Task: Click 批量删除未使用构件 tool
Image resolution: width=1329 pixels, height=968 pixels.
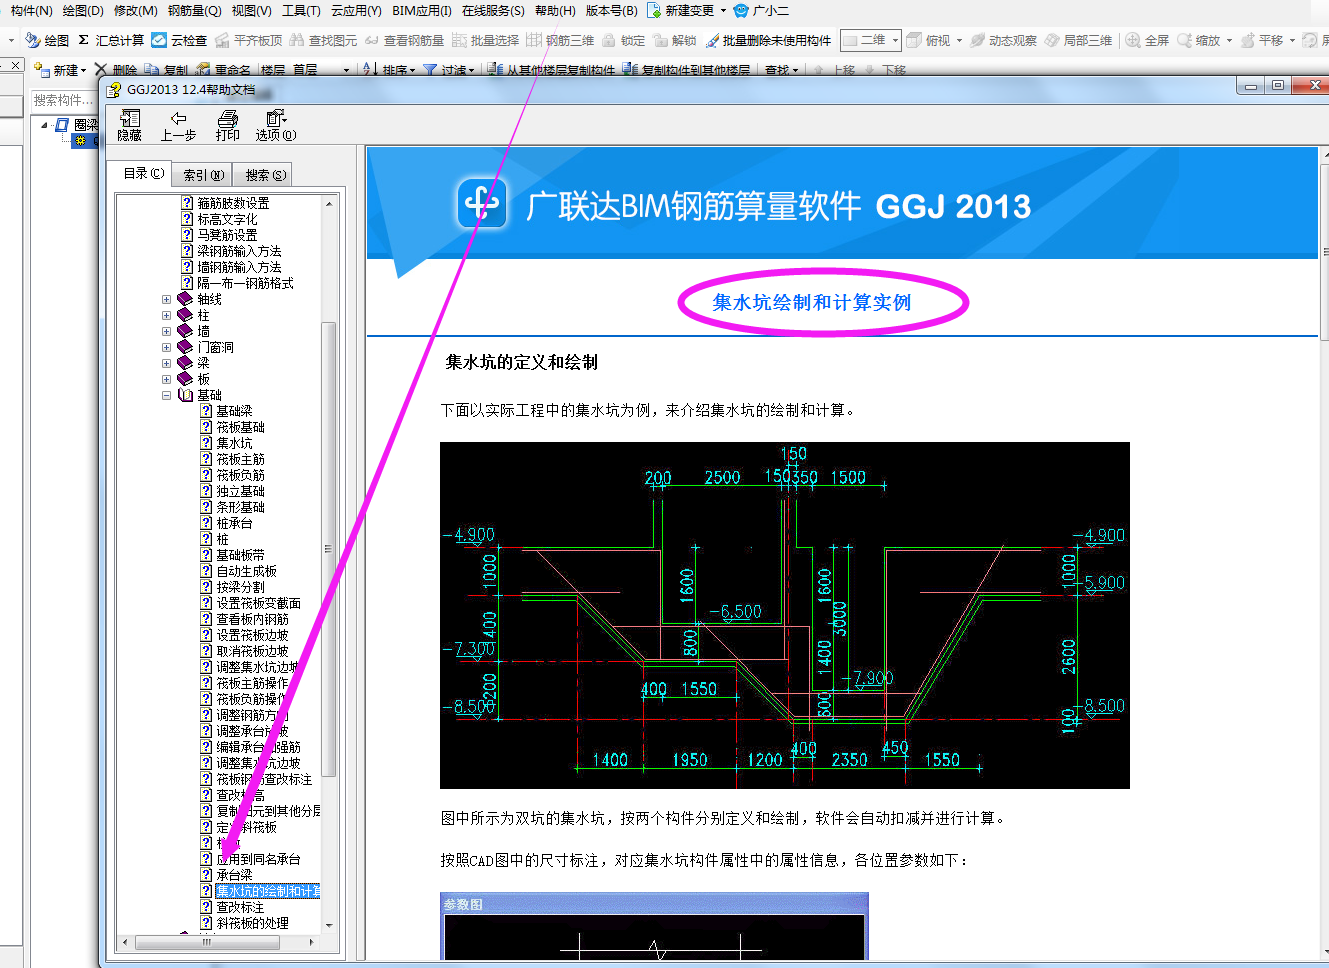Action: (x=768, y=40)
